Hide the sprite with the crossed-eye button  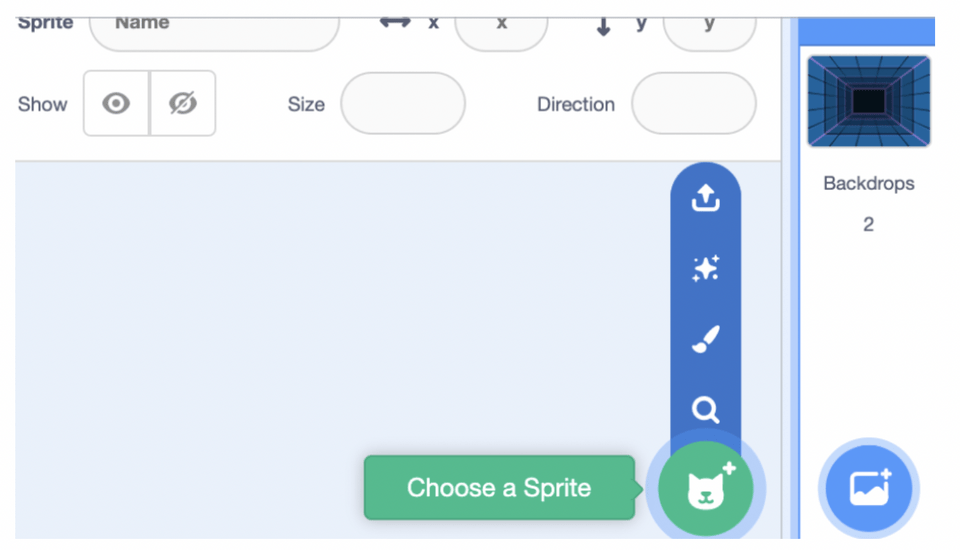[183, 103]
